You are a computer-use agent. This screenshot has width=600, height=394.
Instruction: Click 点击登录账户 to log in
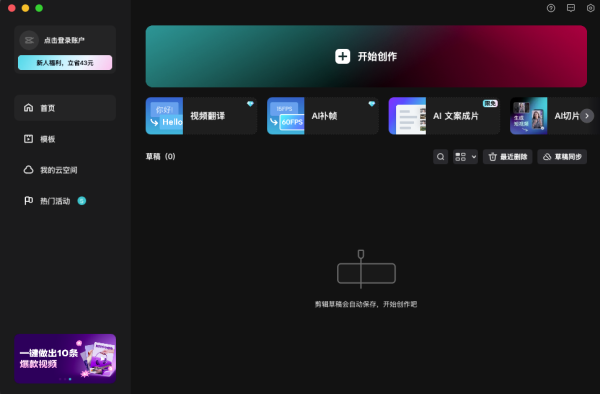64,40
